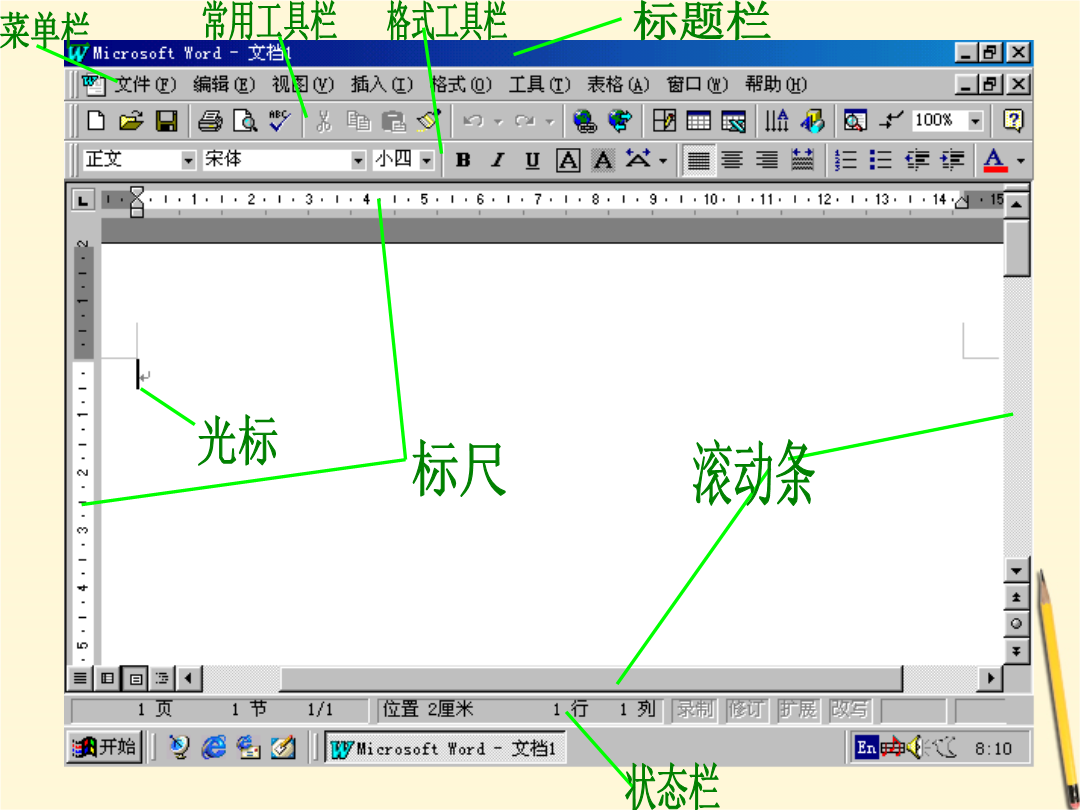
Task: Activate the Format Painter brush
Action: 428,121
